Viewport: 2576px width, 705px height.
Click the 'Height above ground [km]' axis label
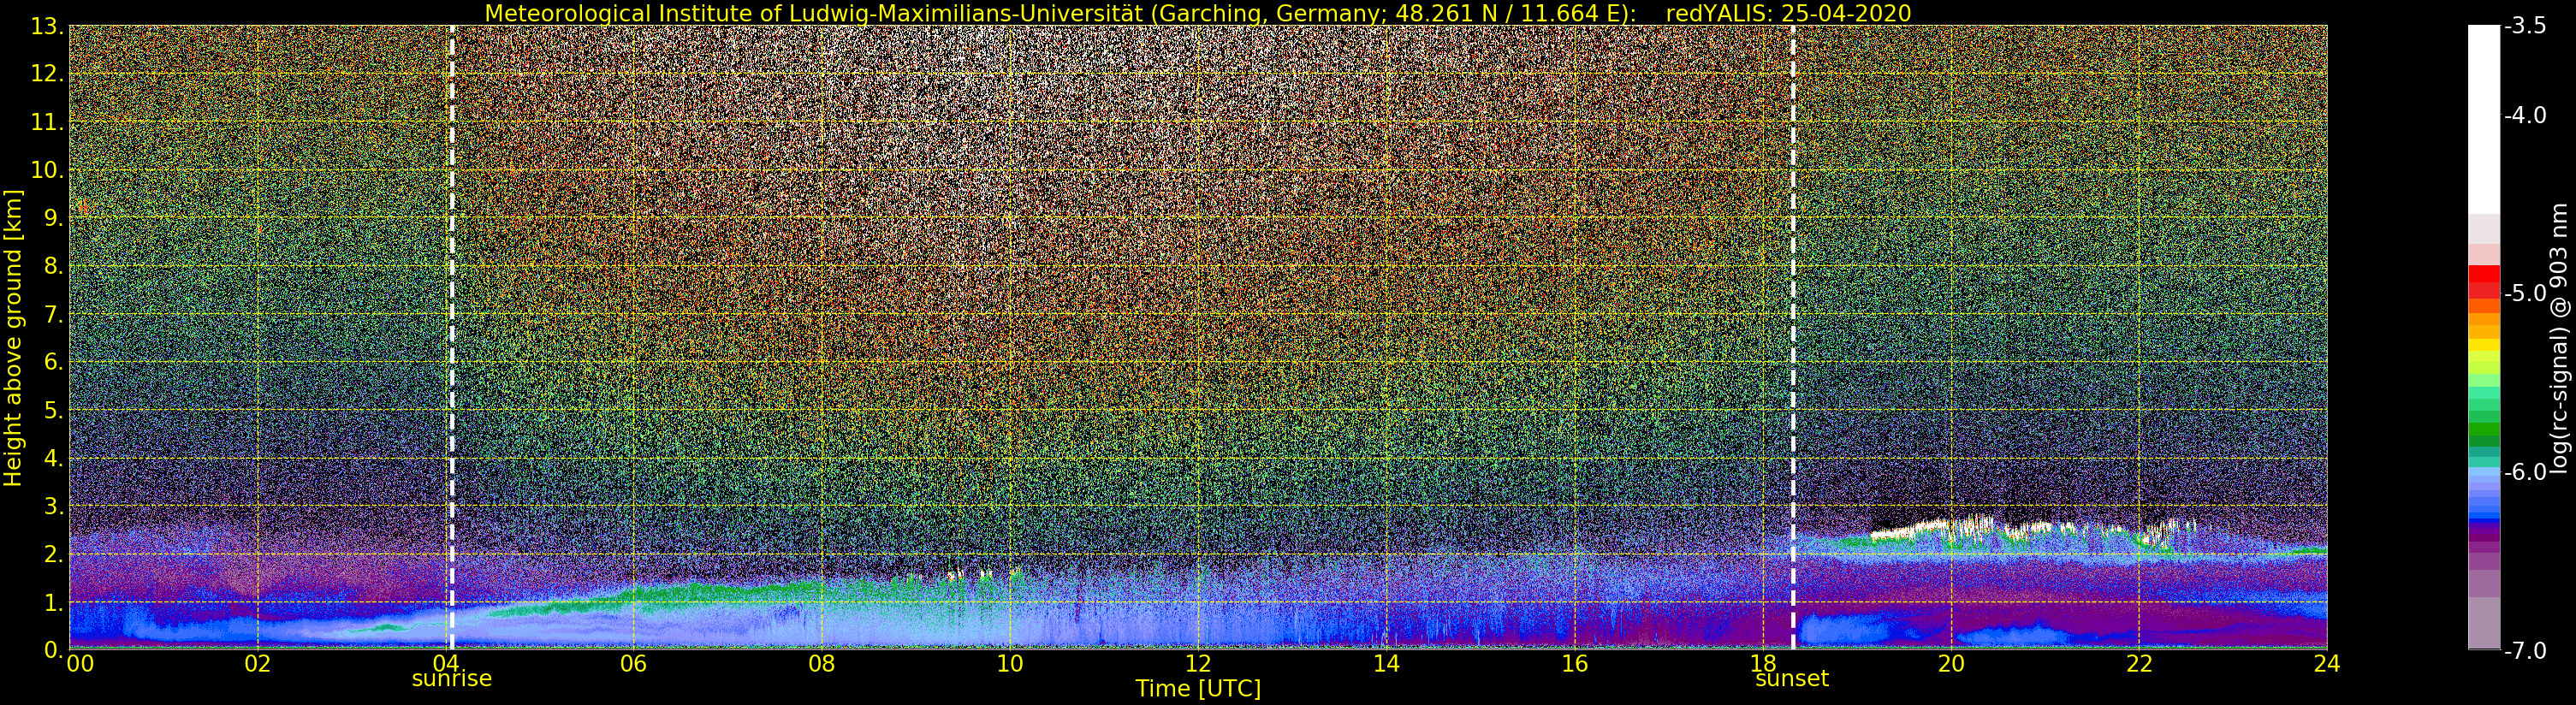(x=13, y=338)
